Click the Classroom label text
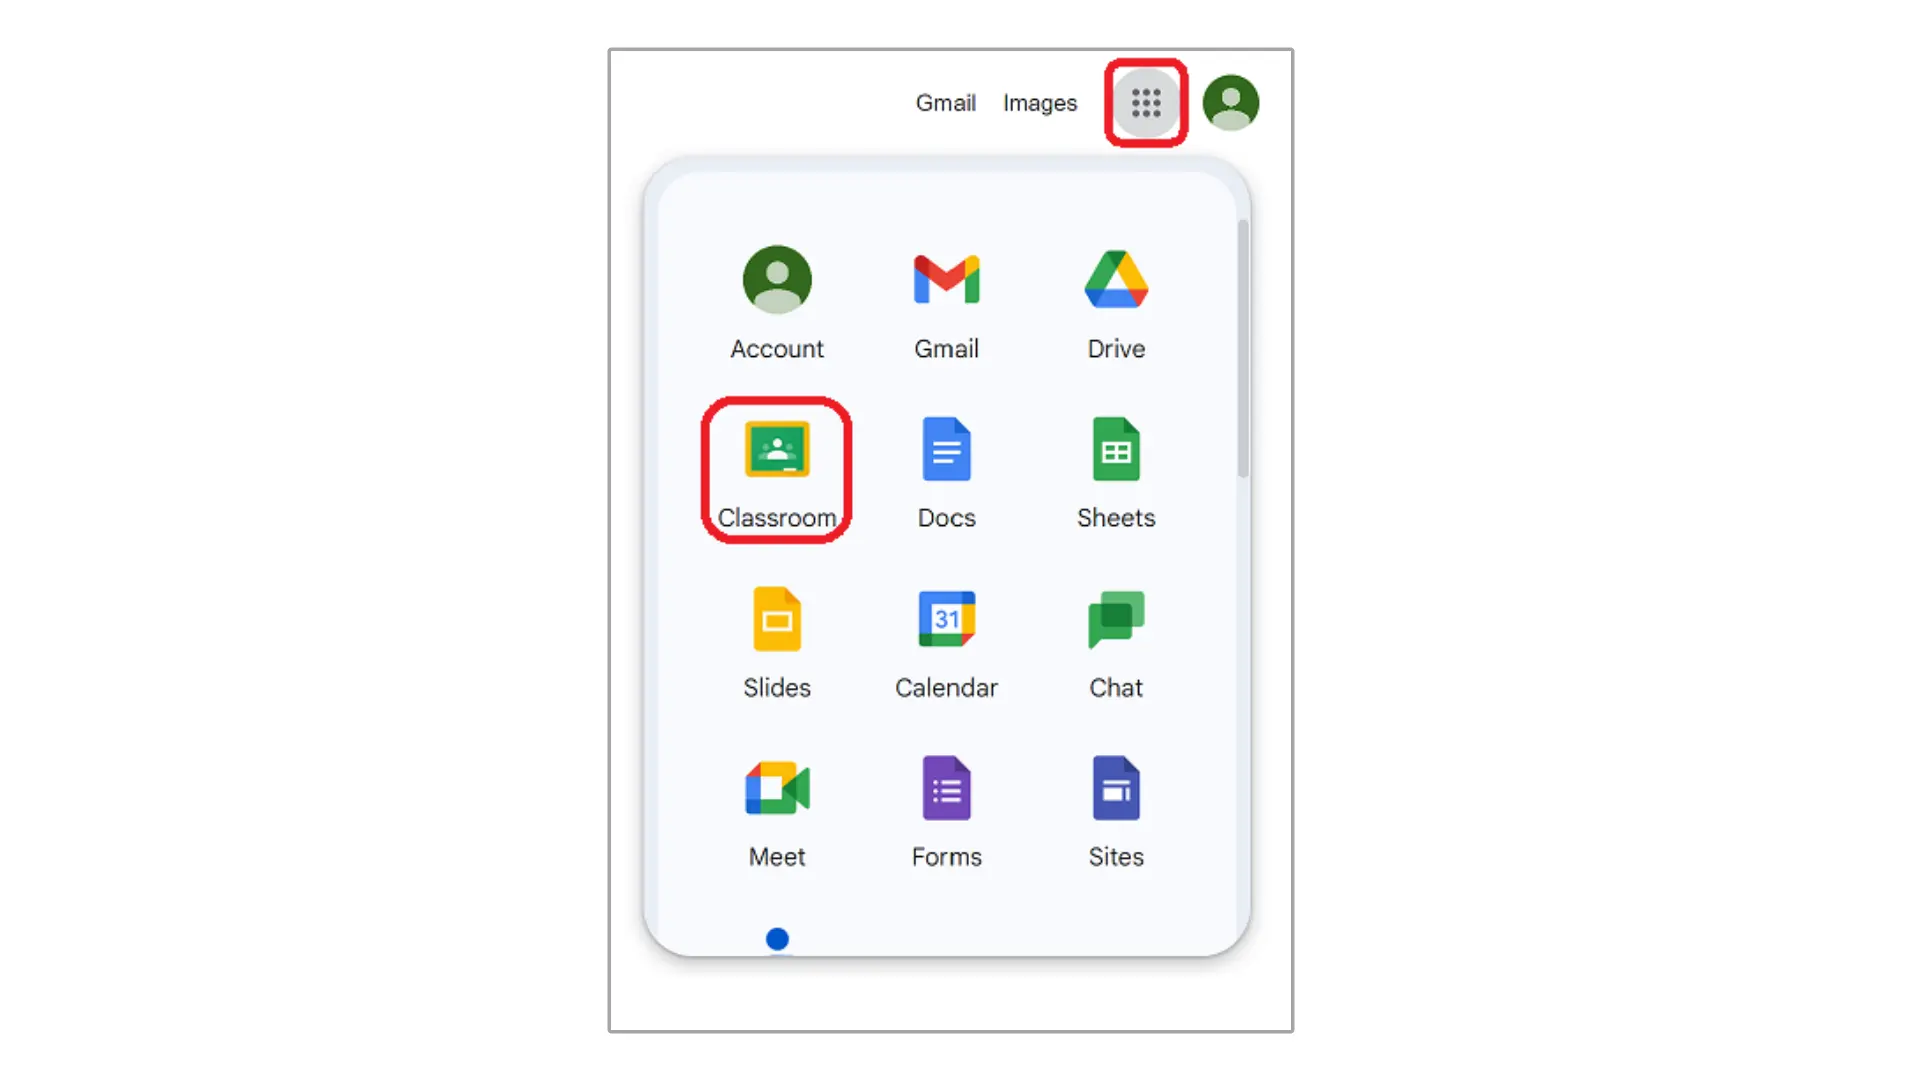Image resolution: width=1920 pixels, height=1080 pixels. pyautogui.click(x=777, y=518)
